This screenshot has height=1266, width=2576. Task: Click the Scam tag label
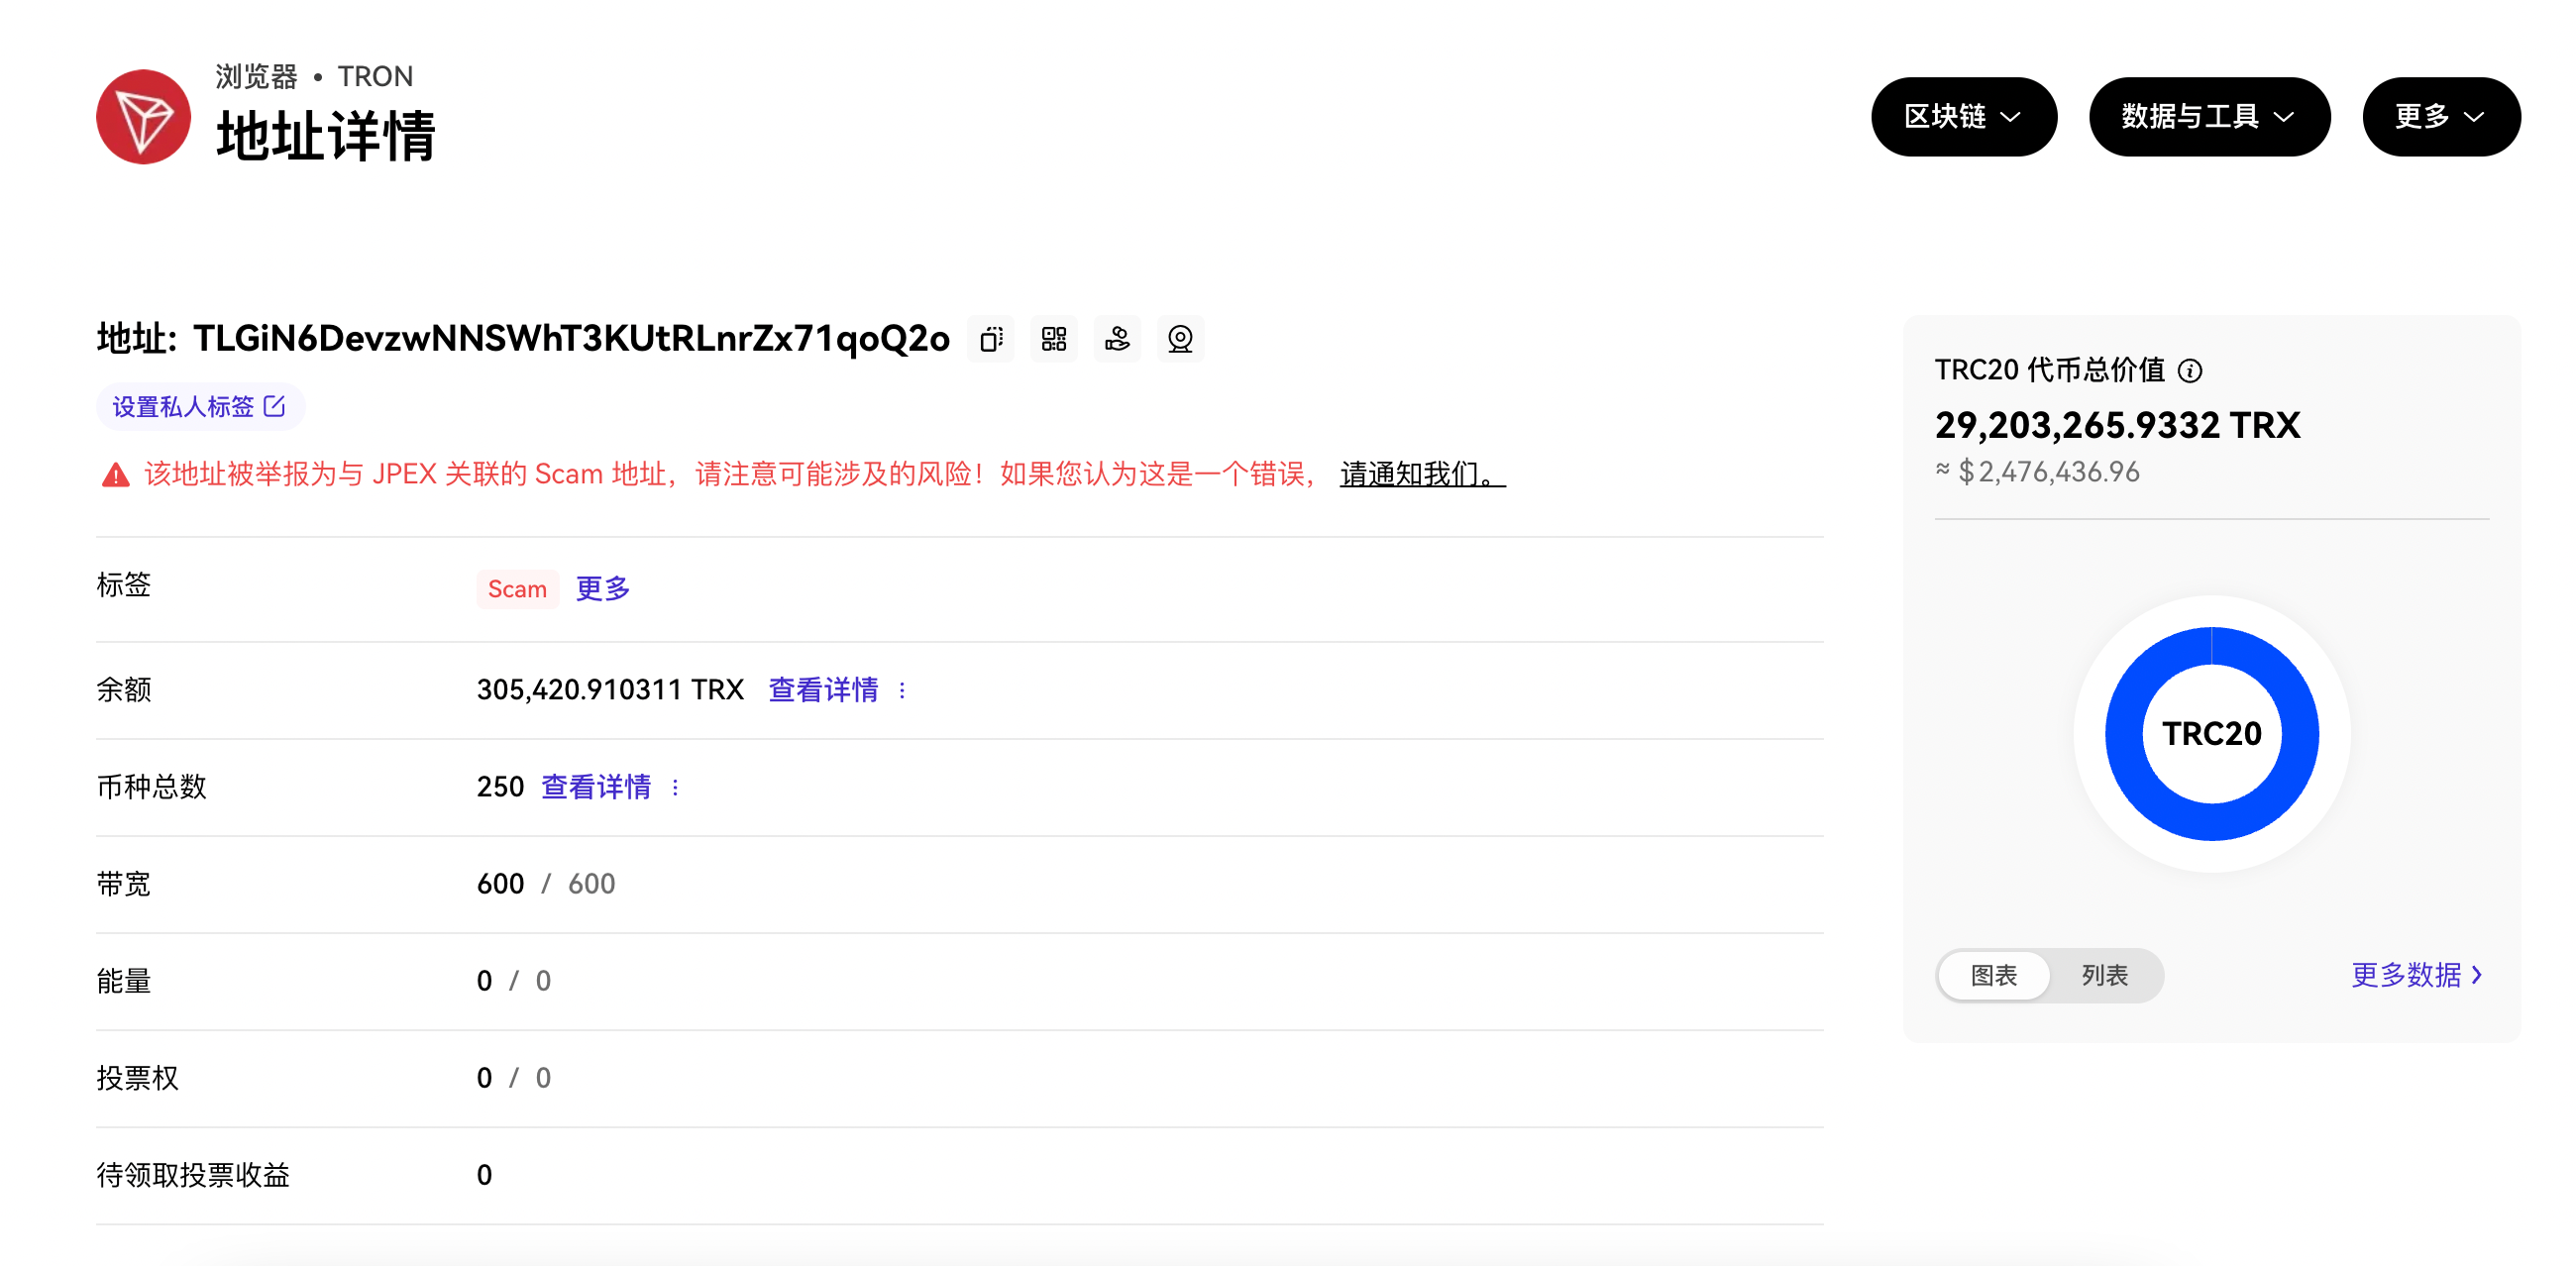[517, 589]
